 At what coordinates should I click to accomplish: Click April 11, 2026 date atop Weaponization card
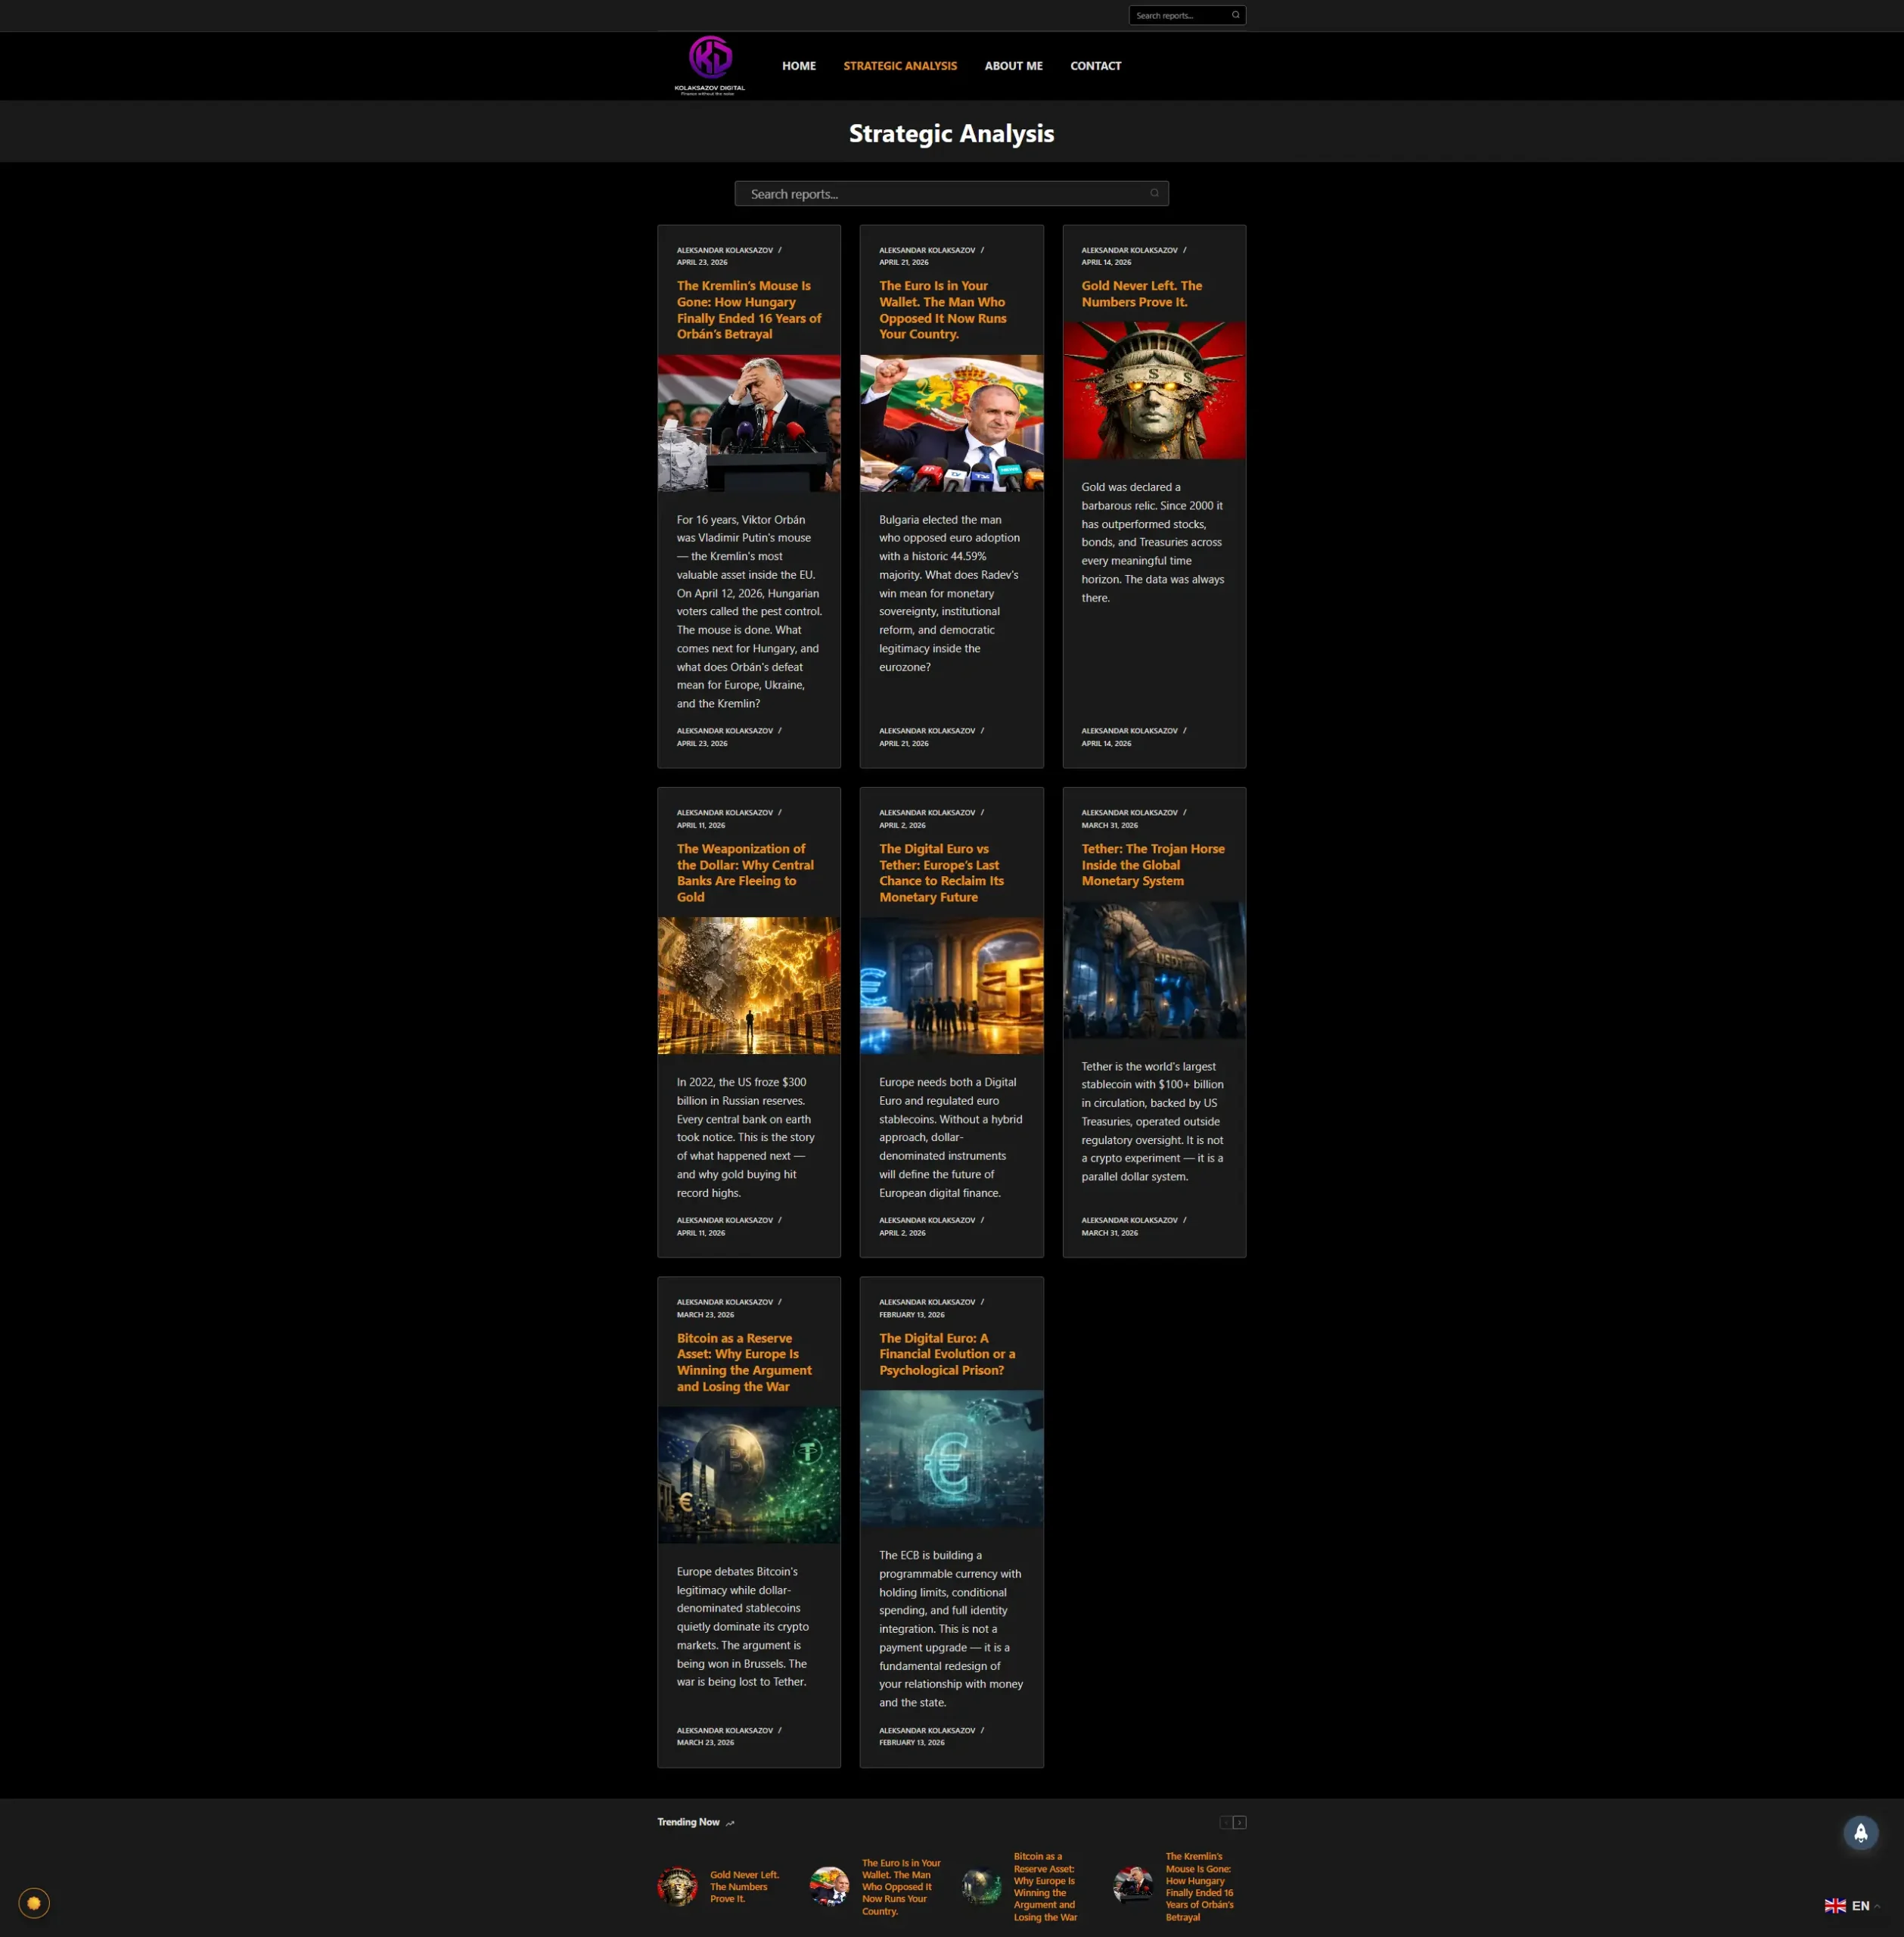pos(700,825)
